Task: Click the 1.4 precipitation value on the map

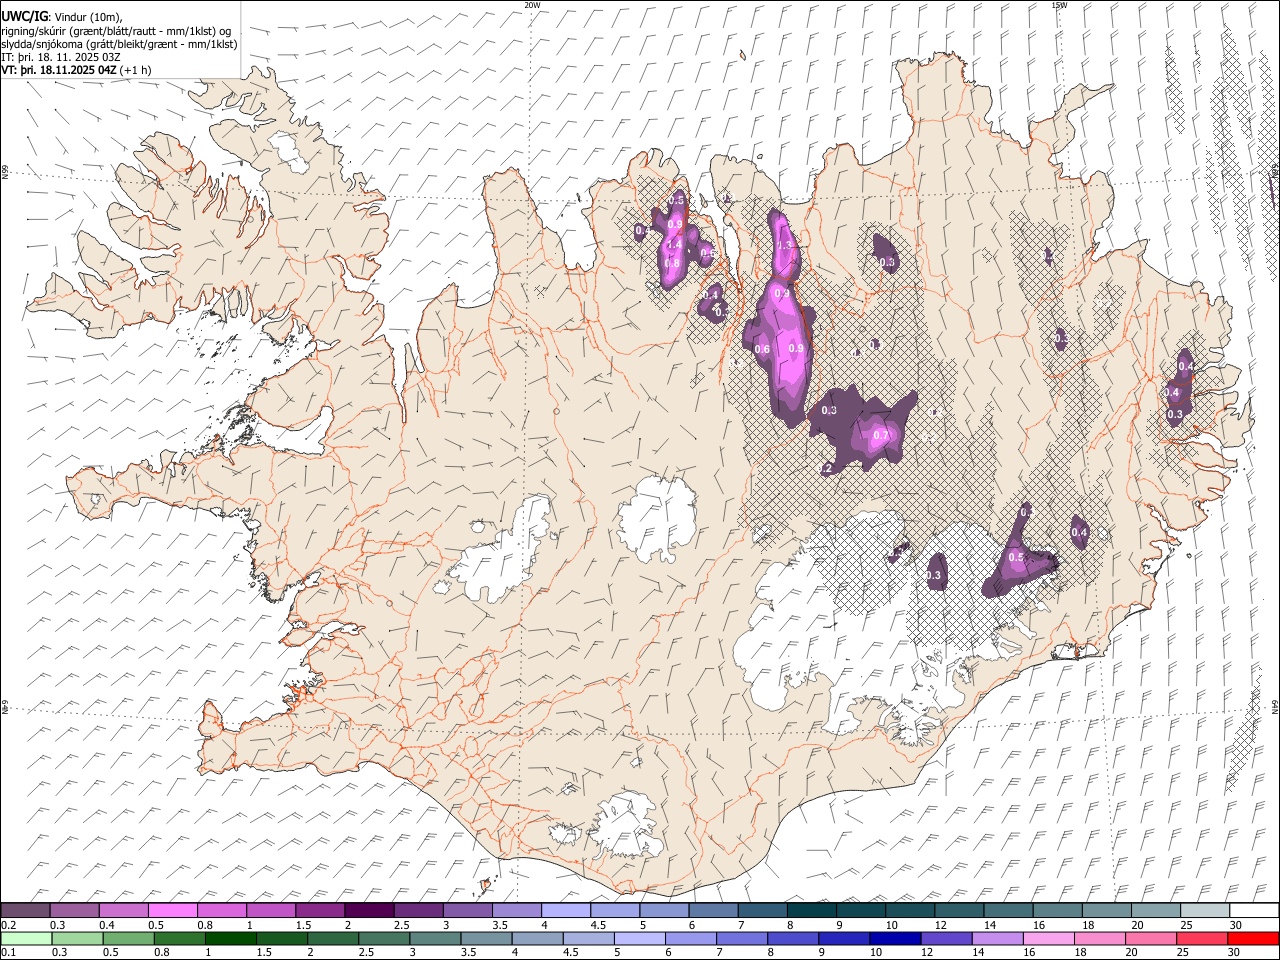Action: pyautogui.click(x=673, y=244)
